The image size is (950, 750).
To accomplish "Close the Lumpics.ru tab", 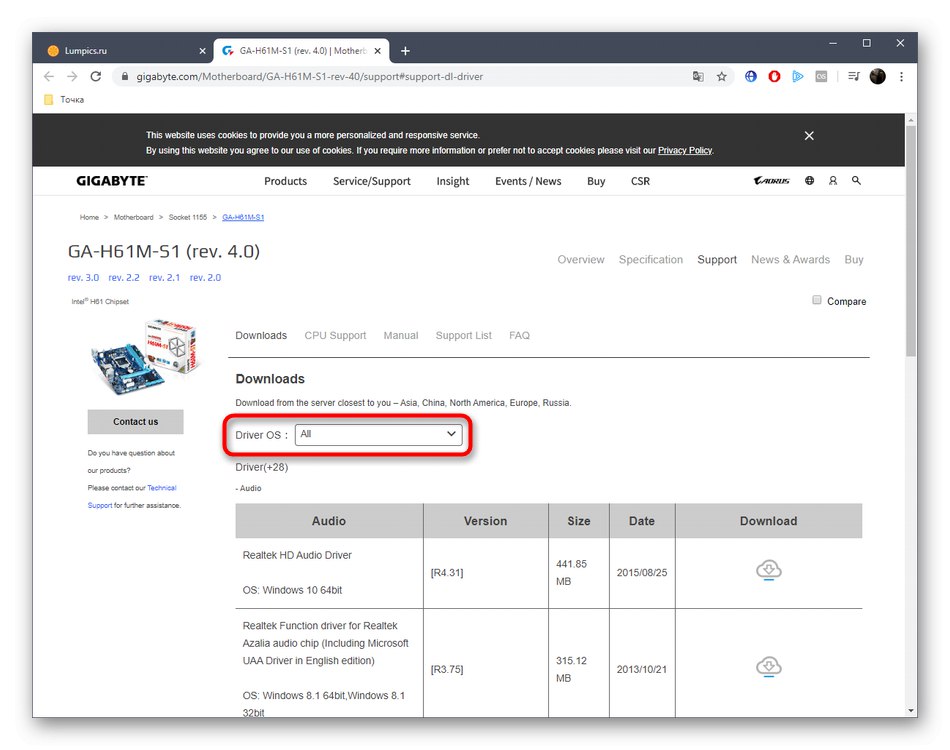I will (x=202, y=51).
